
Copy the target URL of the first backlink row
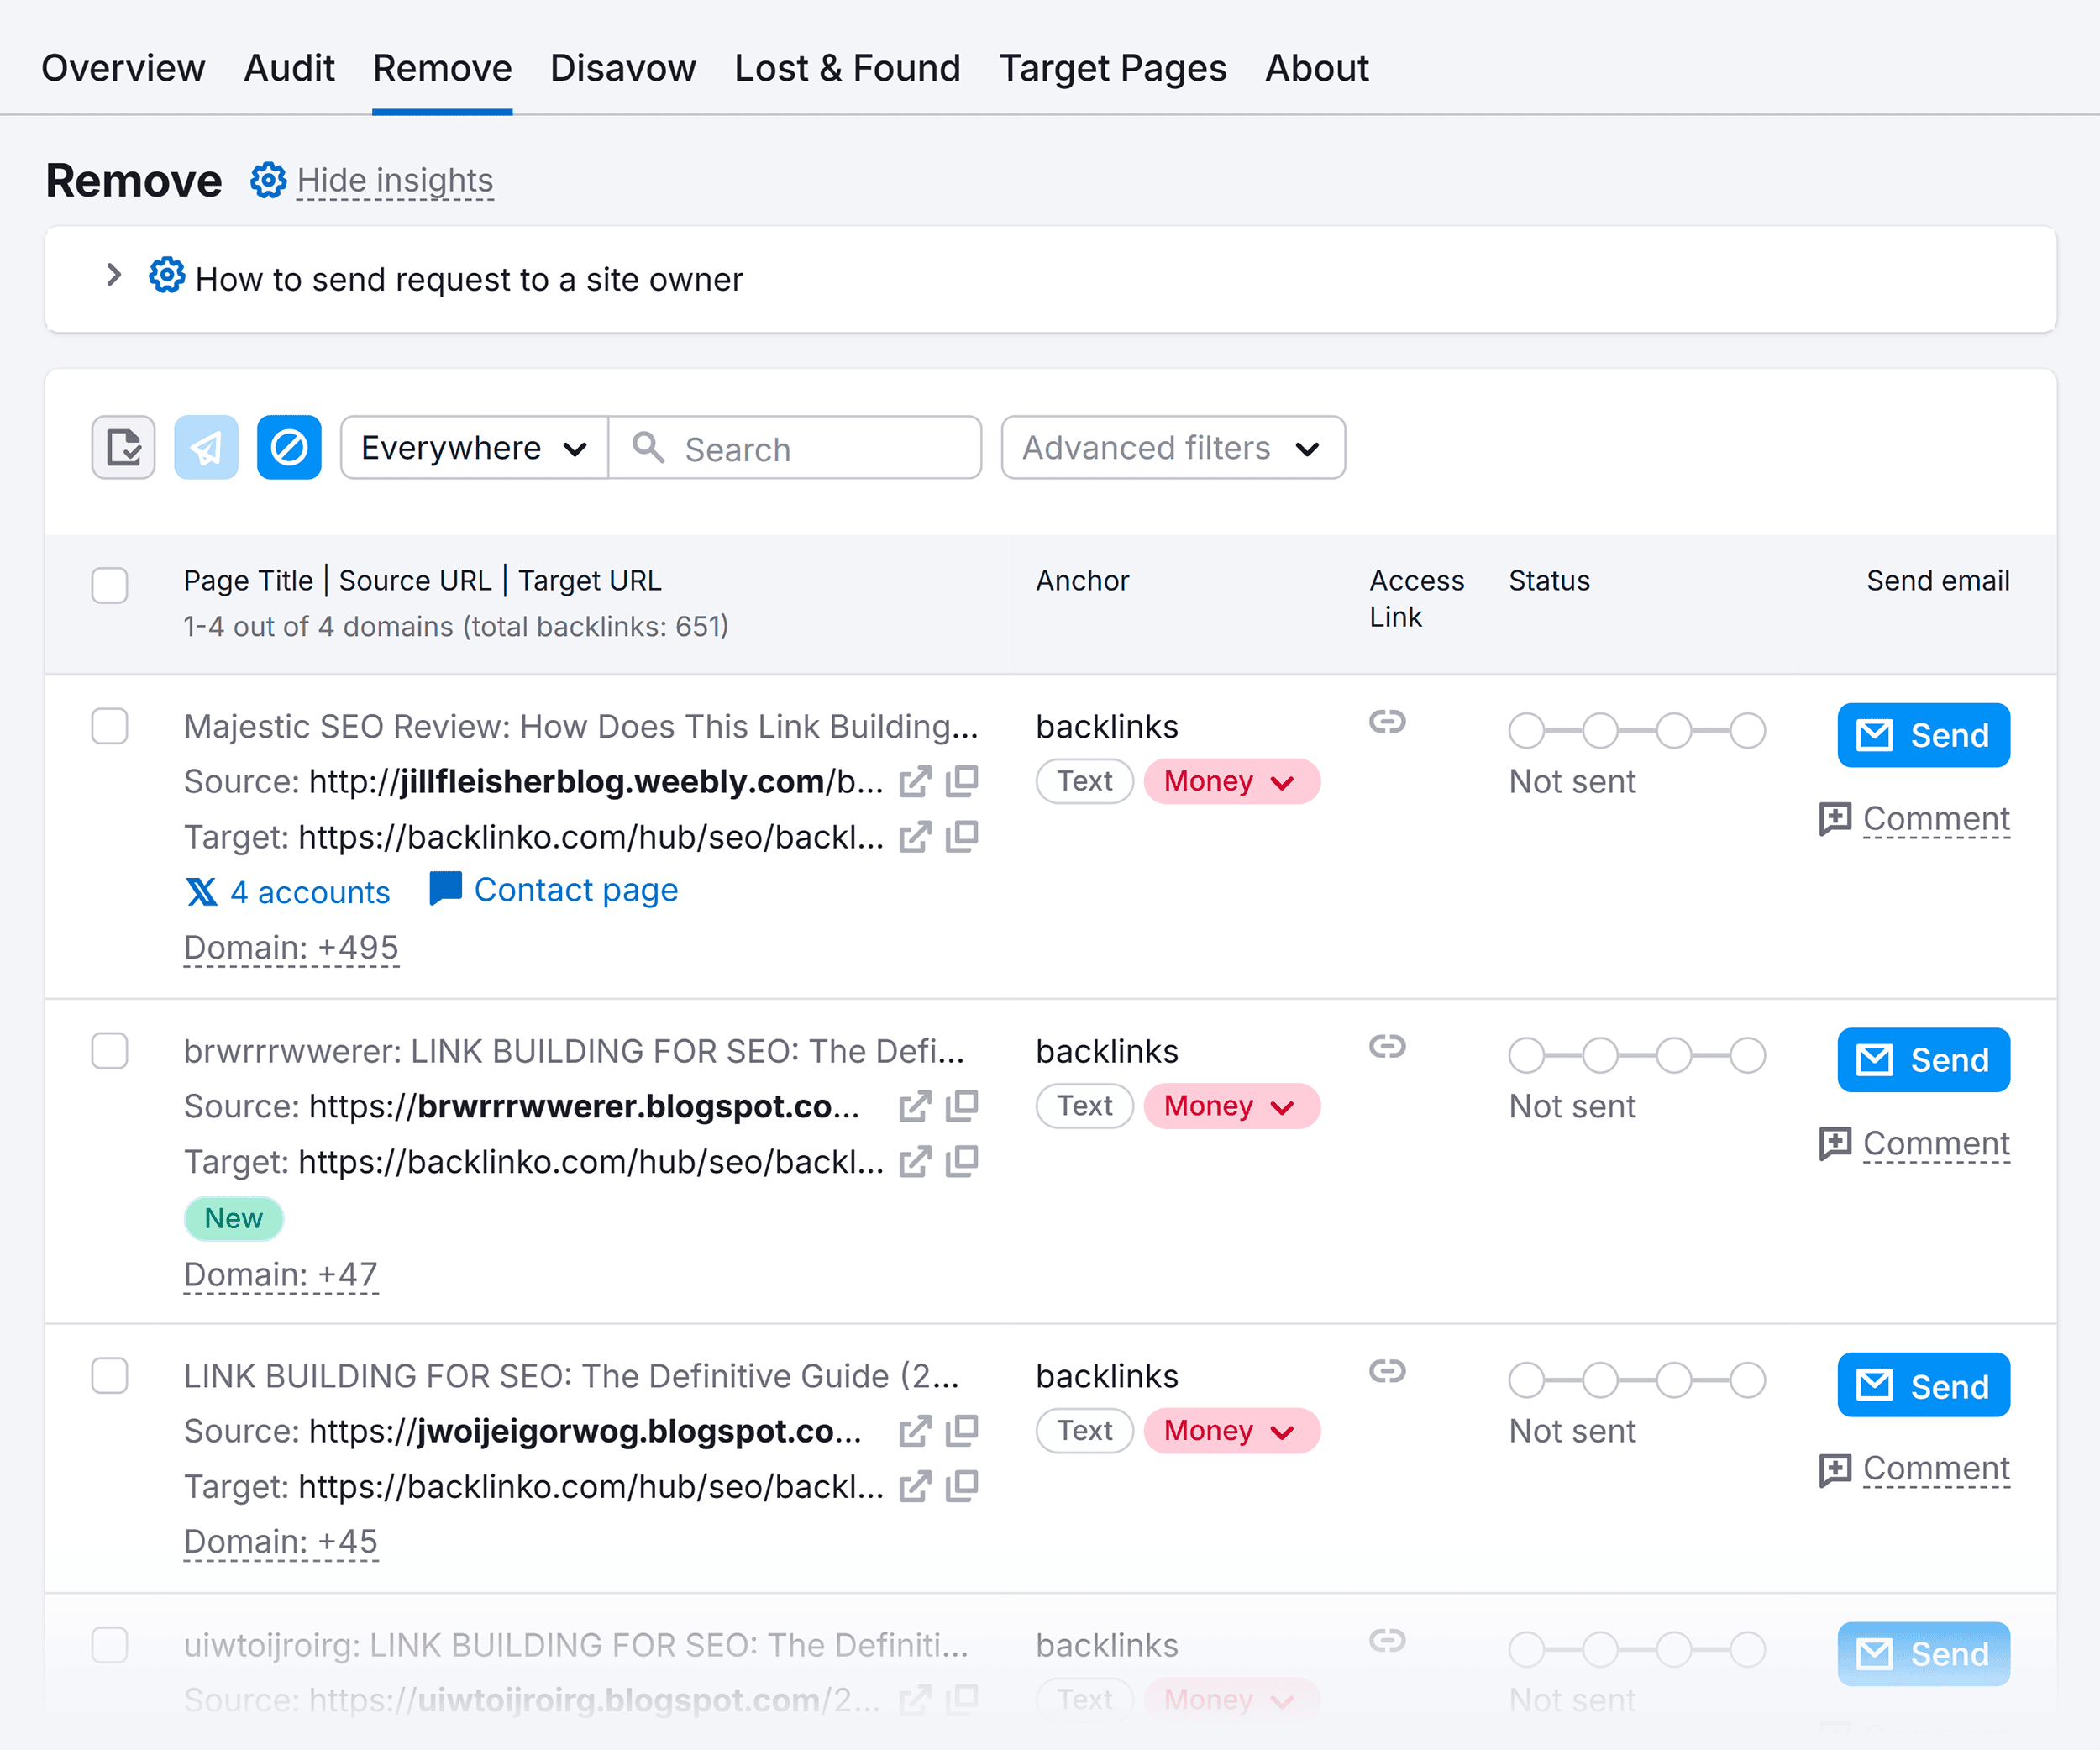[x=962, y=837]
